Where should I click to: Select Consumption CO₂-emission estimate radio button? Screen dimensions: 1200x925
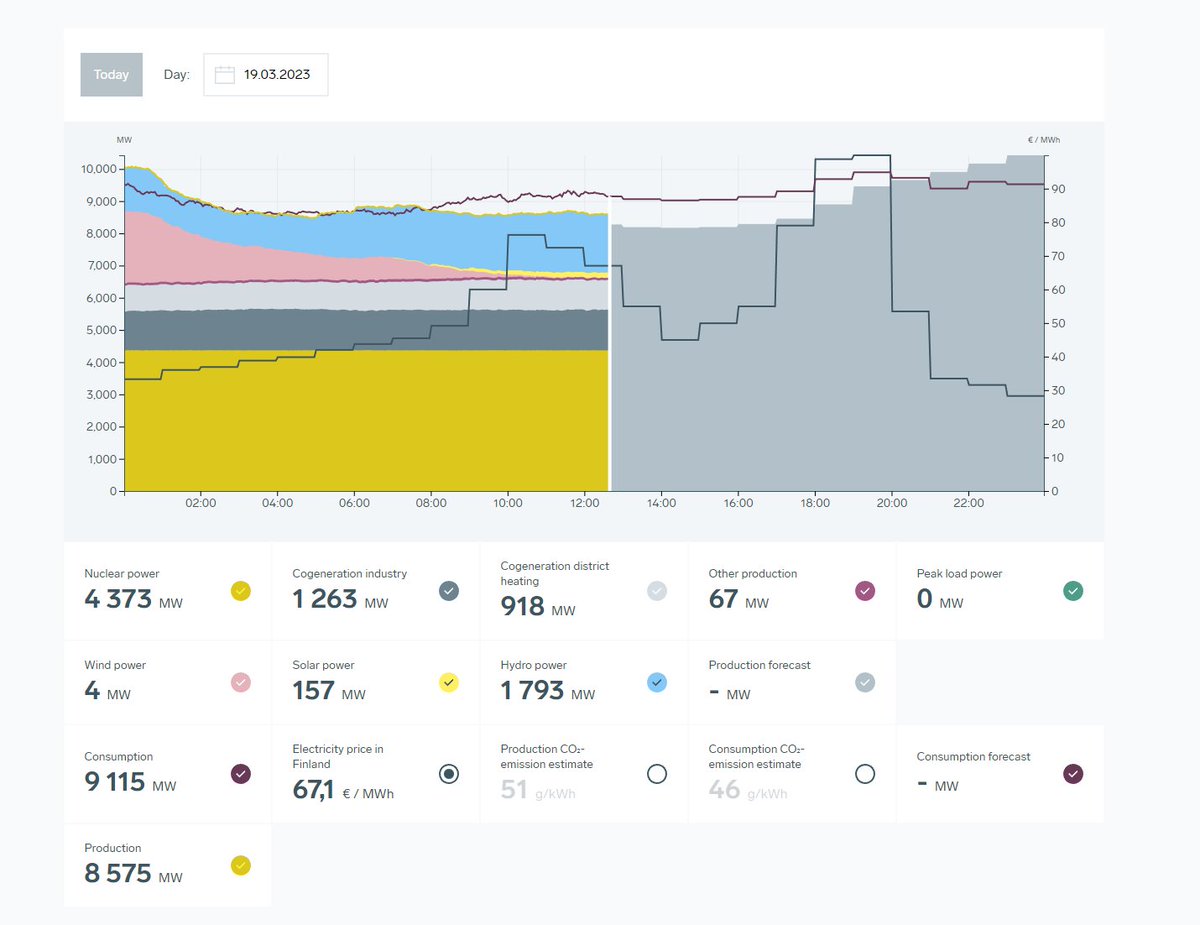865,773
